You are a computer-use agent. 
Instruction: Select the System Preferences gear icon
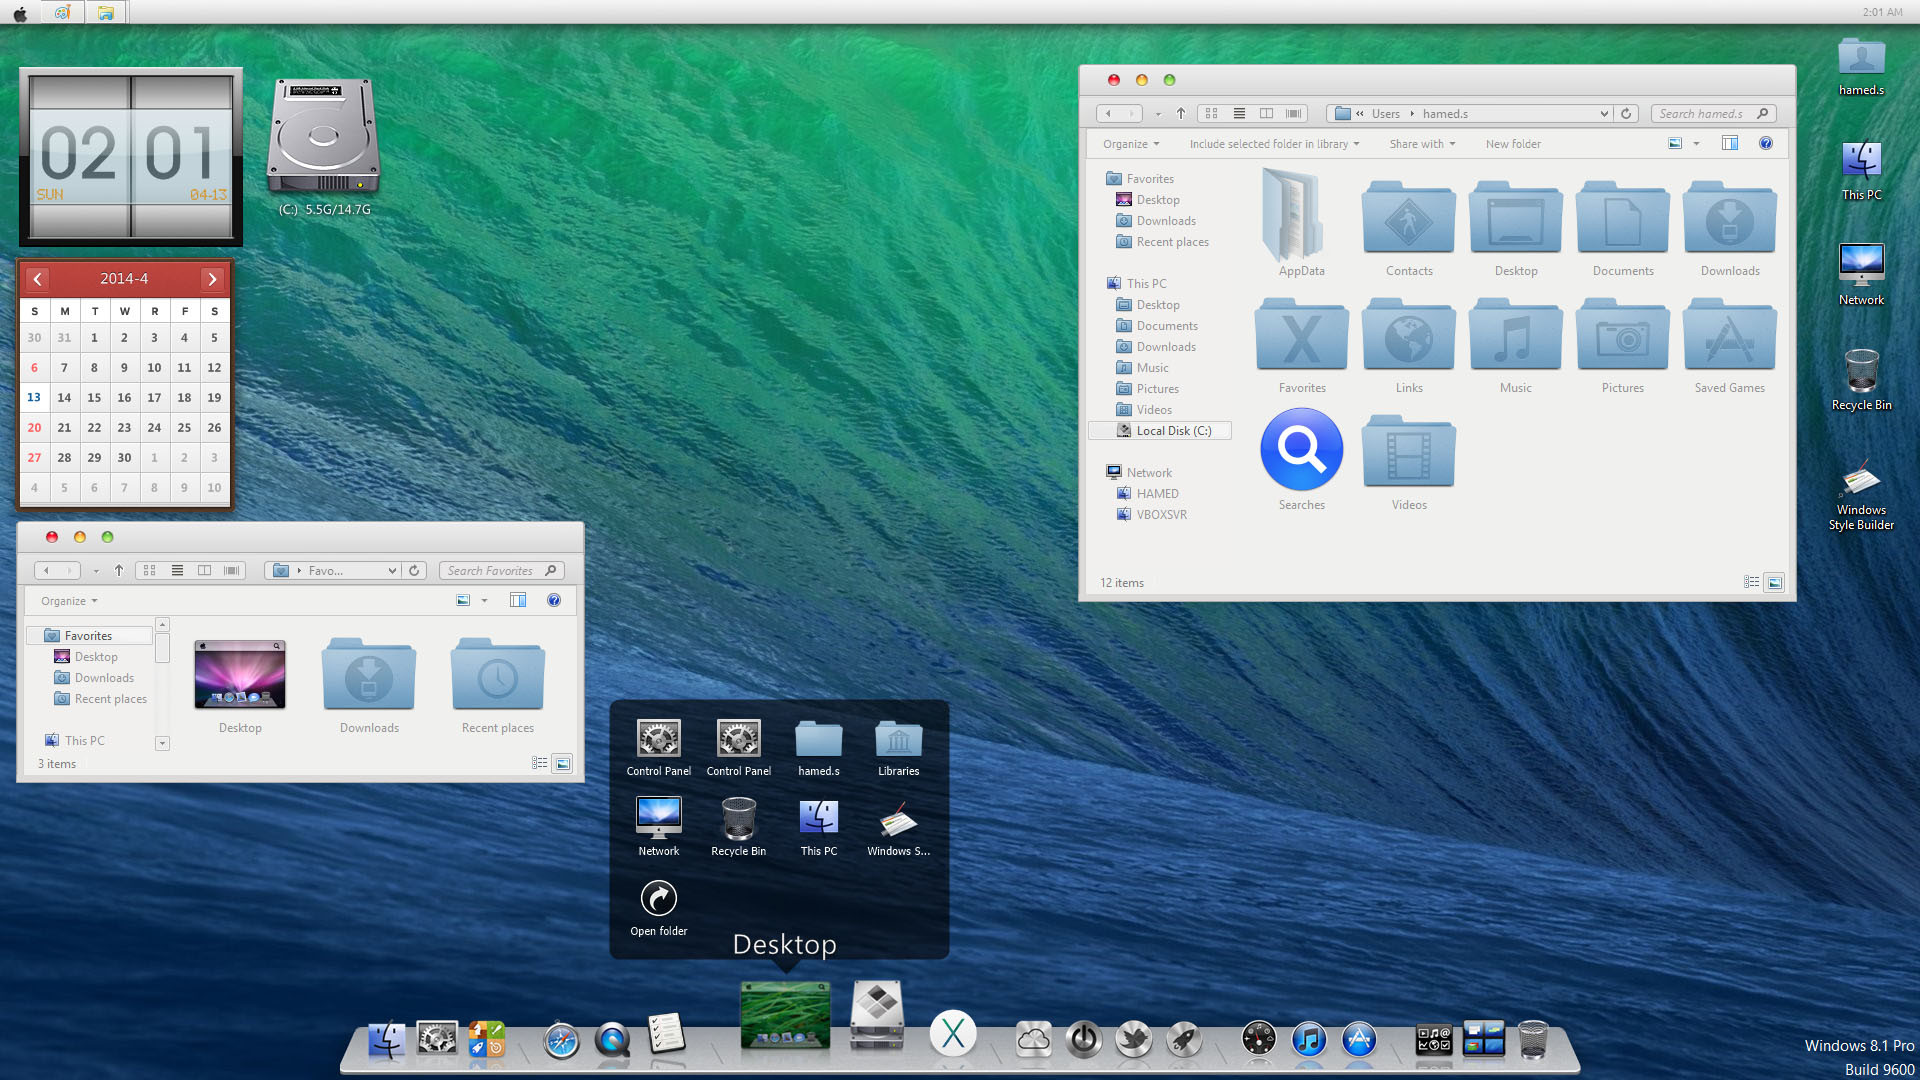pos(438,1039)
